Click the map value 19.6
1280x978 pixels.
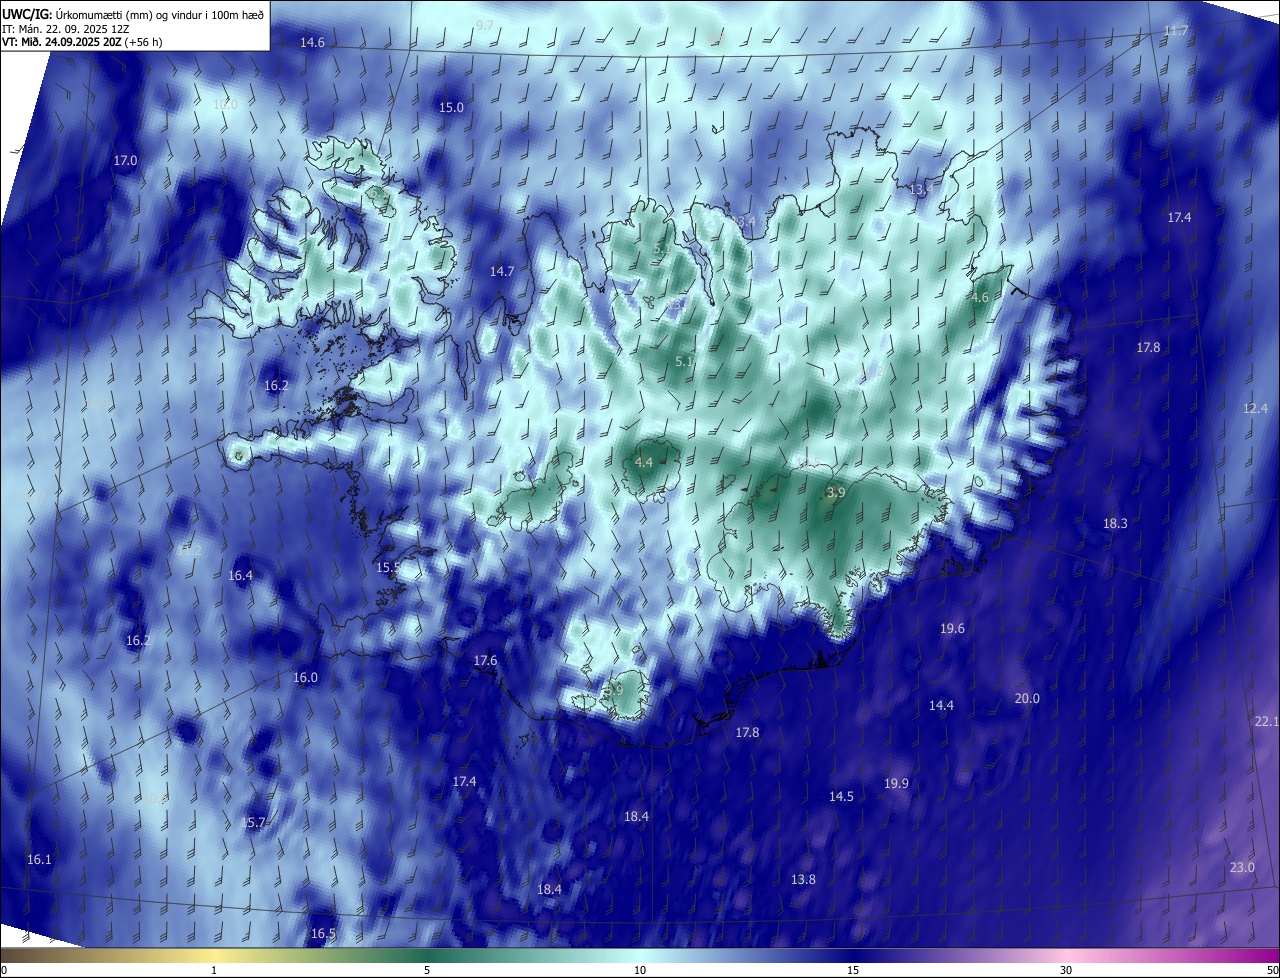(x=952, y=629)
